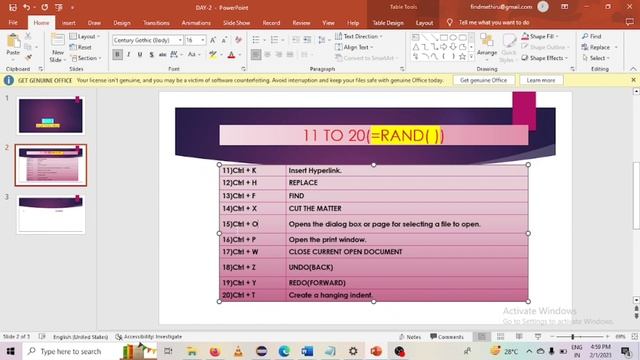Select the triangle shape in gallery

[x=416, y=47]
